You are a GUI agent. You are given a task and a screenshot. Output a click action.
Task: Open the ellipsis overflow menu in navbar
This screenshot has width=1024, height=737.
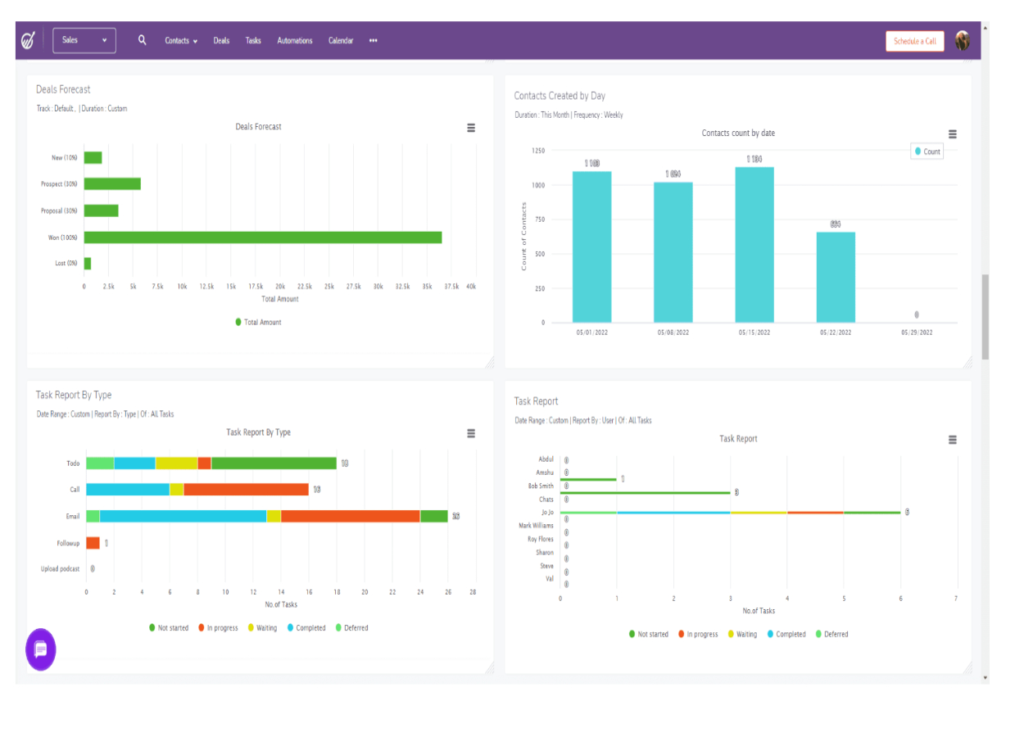click(x=372, y=40)
